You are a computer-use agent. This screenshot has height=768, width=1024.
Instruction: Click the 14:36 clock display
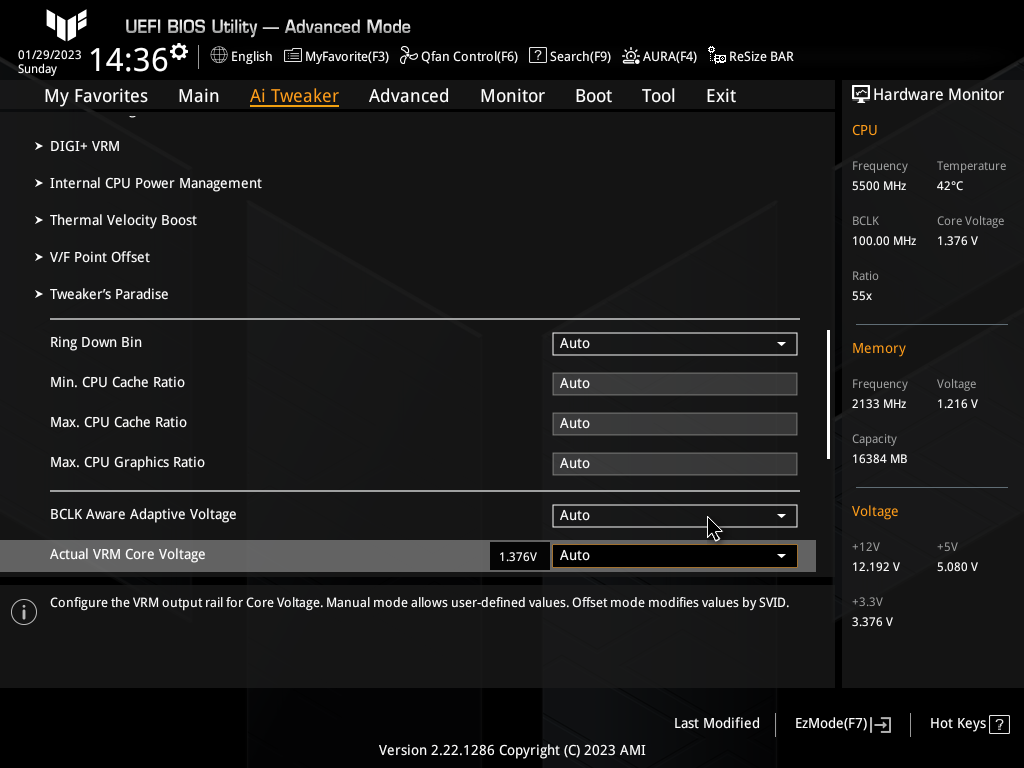[129, 59]
